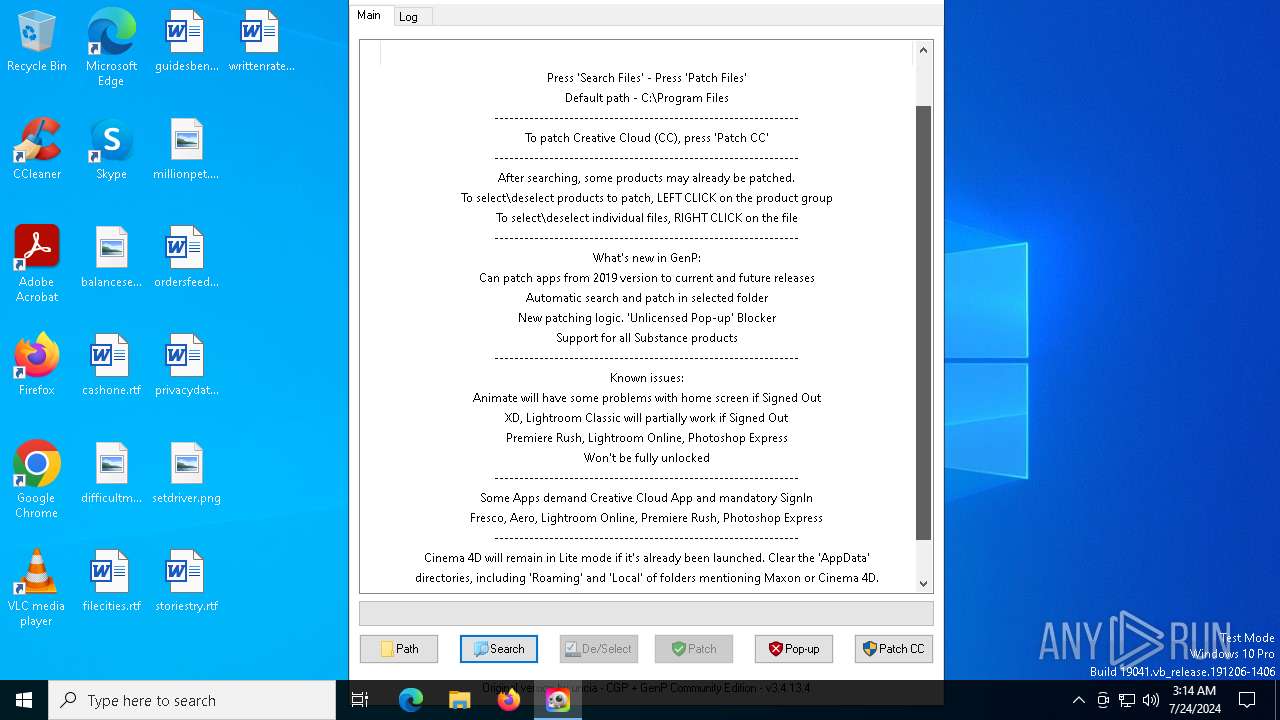Select setdriver.png file icon

(186, 474)
